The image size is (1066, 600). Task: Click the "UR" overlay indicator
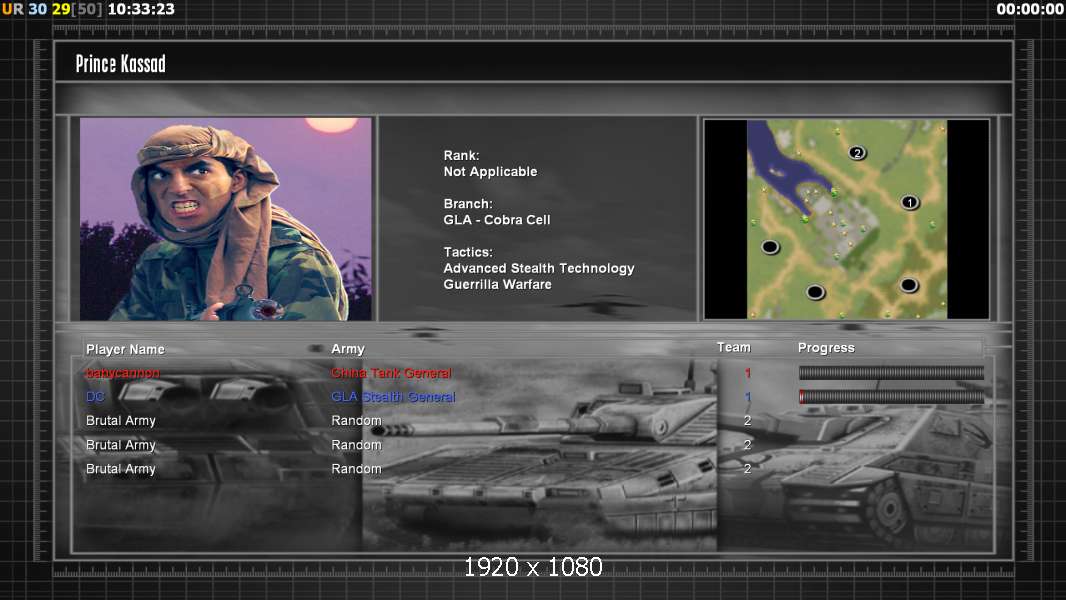[x=12, y=10]
